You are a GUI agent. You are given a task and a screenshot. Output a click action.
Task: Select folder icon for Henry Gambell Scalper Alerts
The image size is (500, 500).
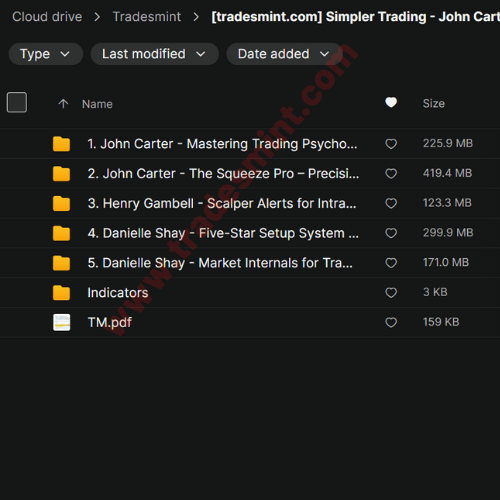pos(61,203)
